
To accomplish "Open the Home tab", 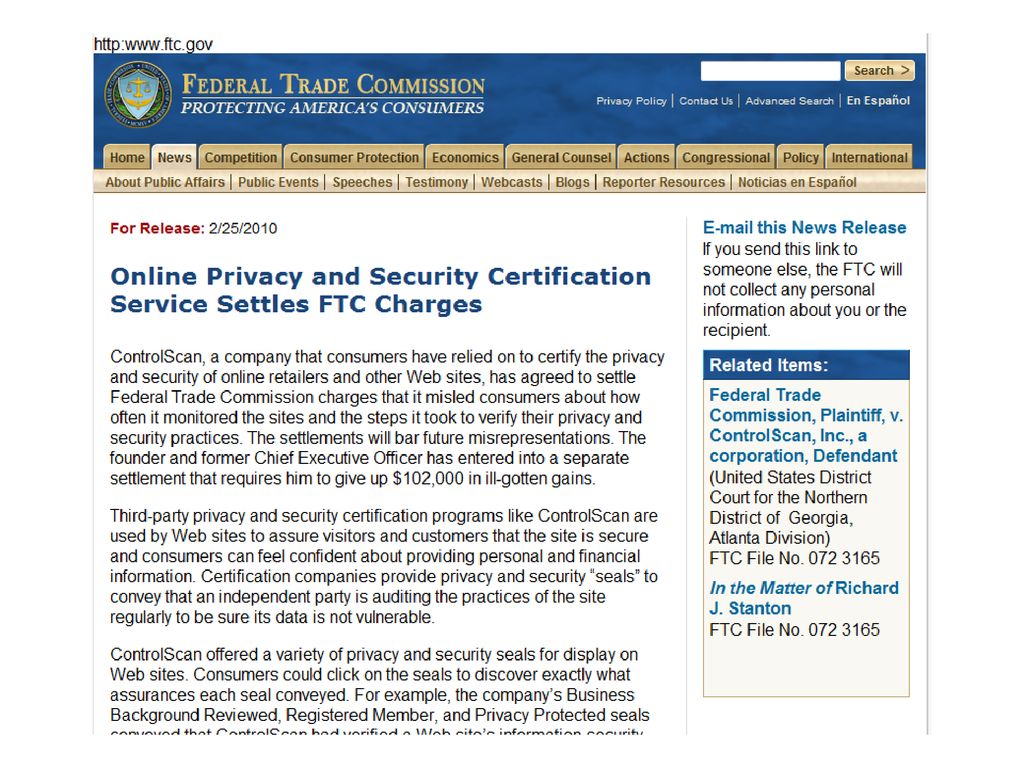I will coord(127,157).
